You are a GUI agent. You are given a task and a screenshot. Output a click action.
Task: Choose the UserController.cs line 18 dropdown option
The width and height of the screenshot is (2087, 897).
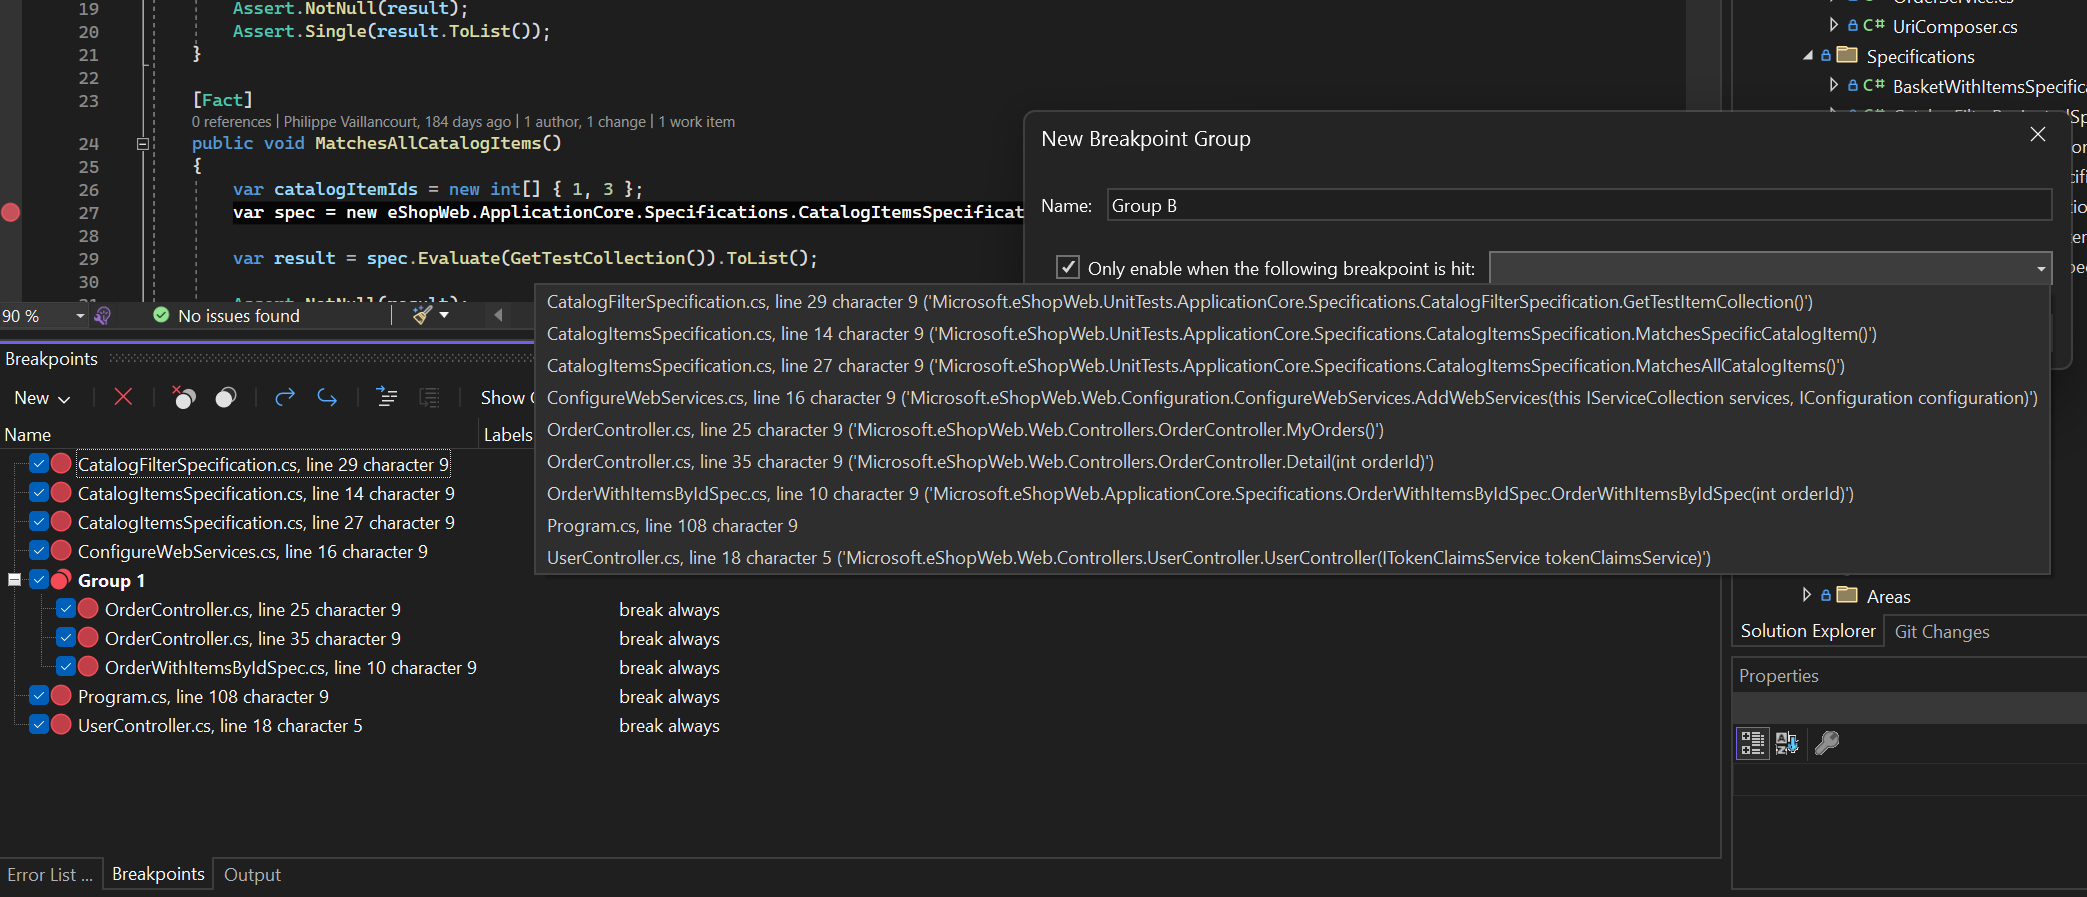click(1128, 558)
